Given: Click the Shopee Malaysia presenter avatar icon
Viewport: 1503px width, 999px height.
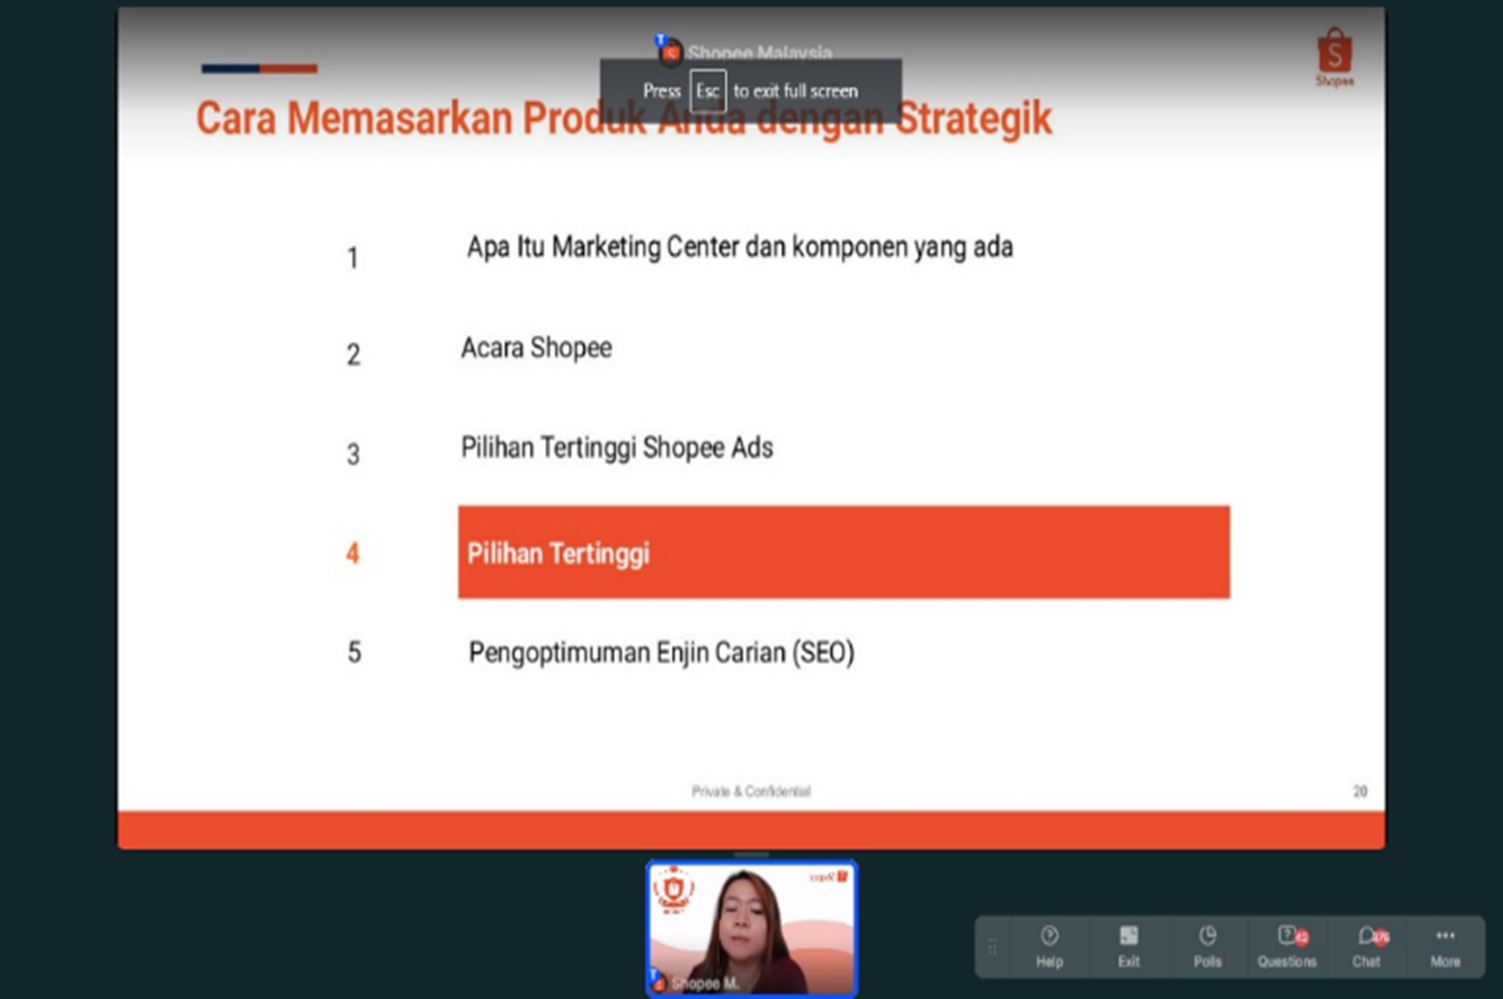Looking at the screenshot, I should (x=668, y=50).
